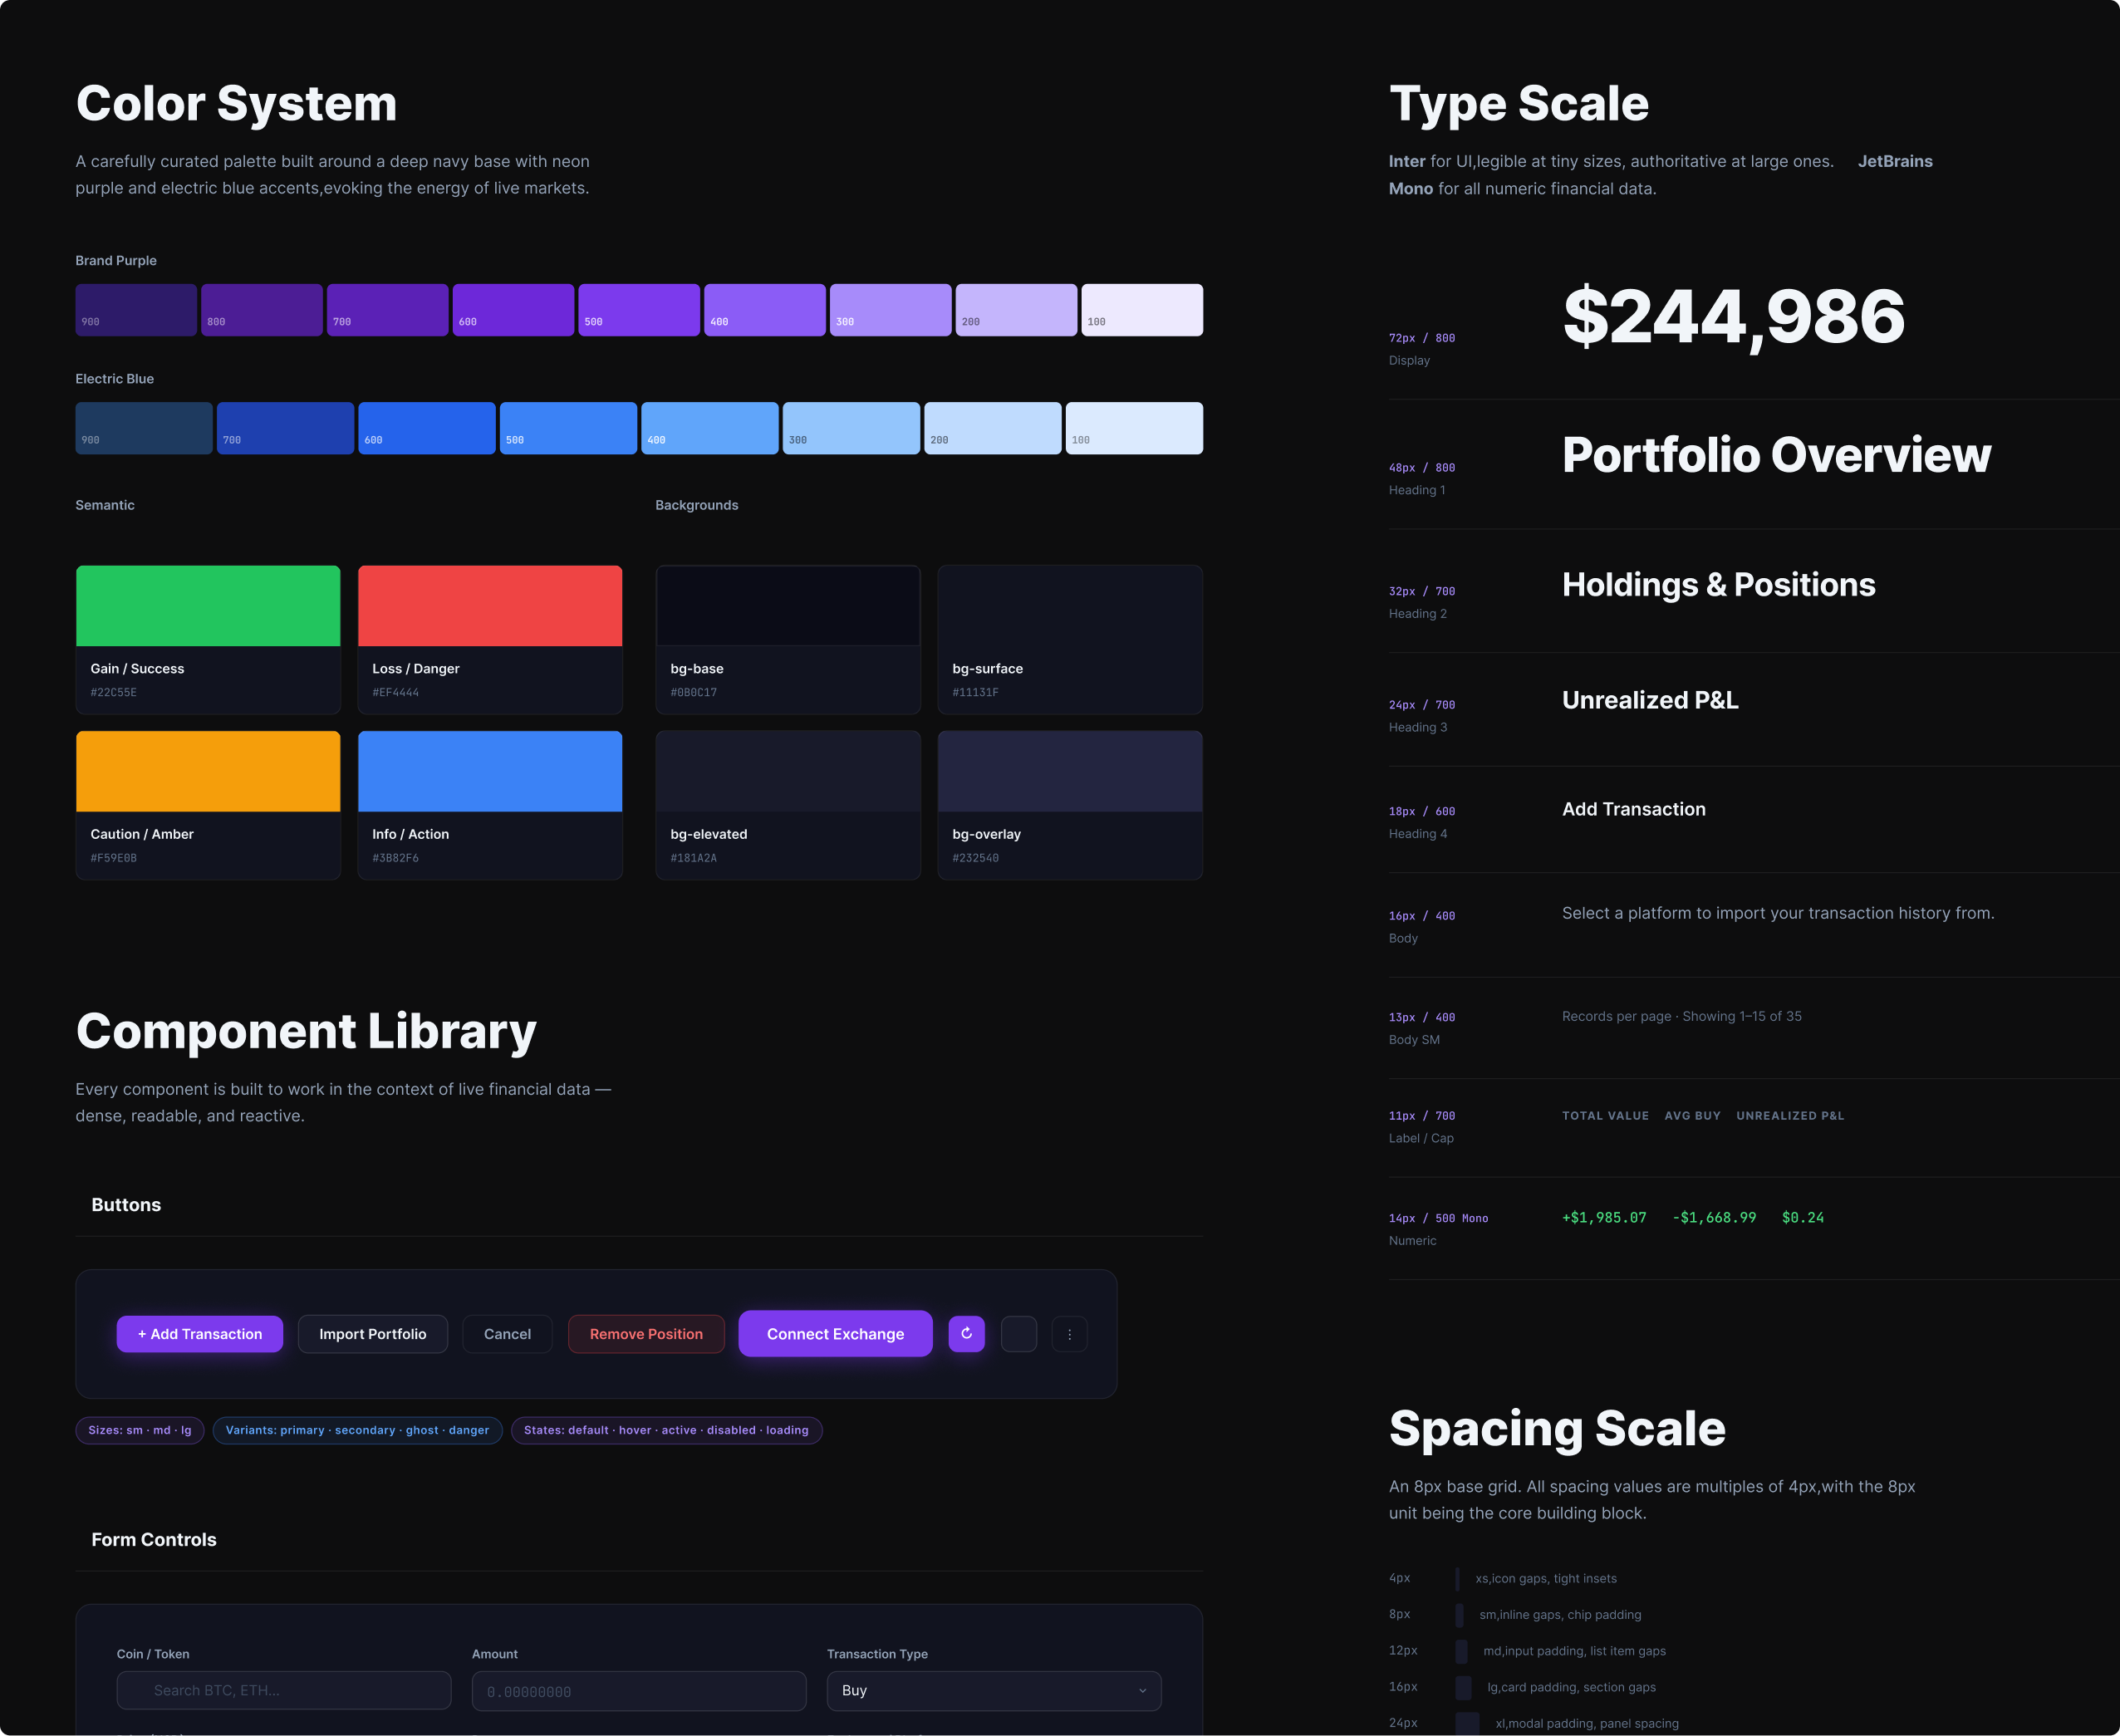Image resolution: width=2120 pixels, height=1736 pixels.
Task: Select the Brand Purple 600 swatch
Action: coord(513,310)
